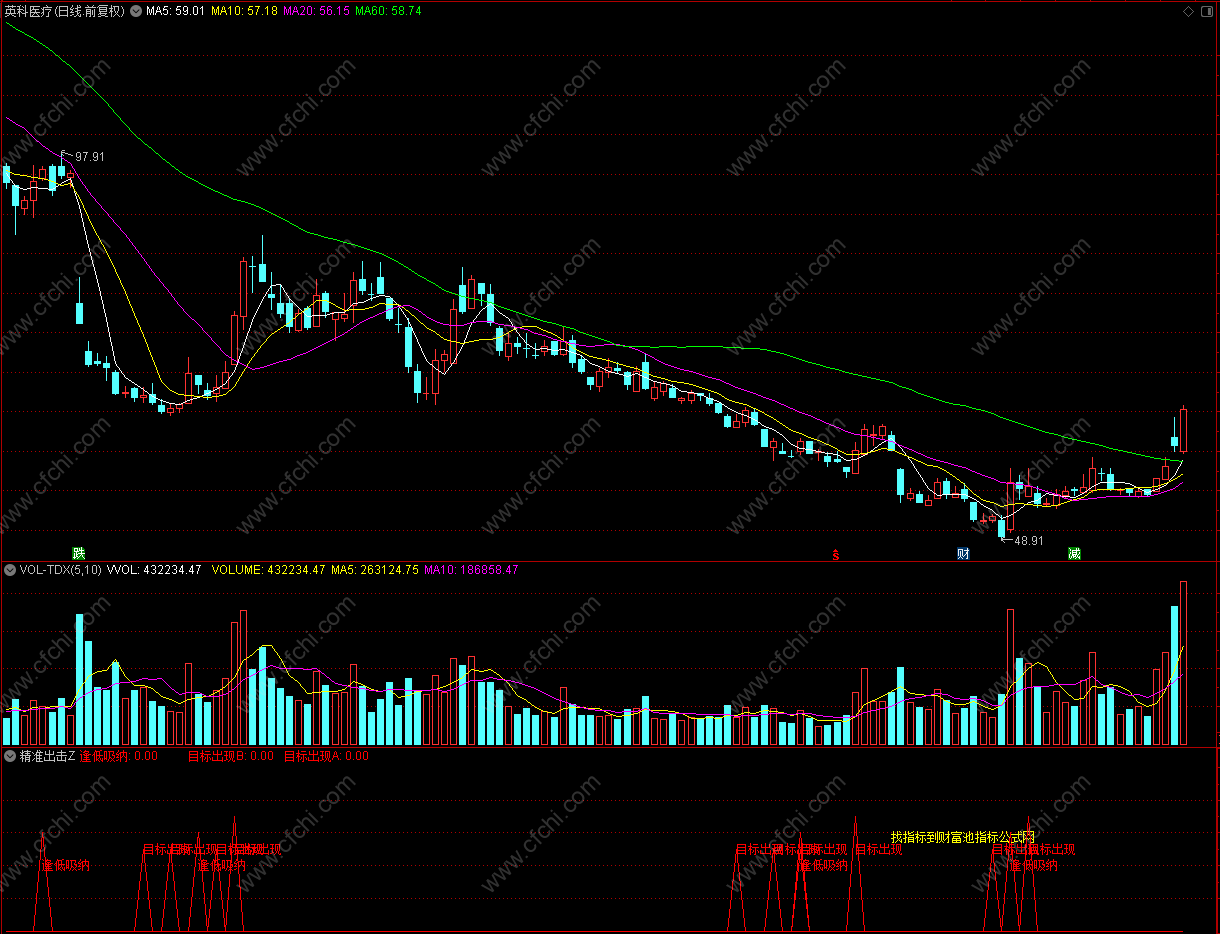Expand the 精准出击Z indicator menu arrow

pos(9,756)
